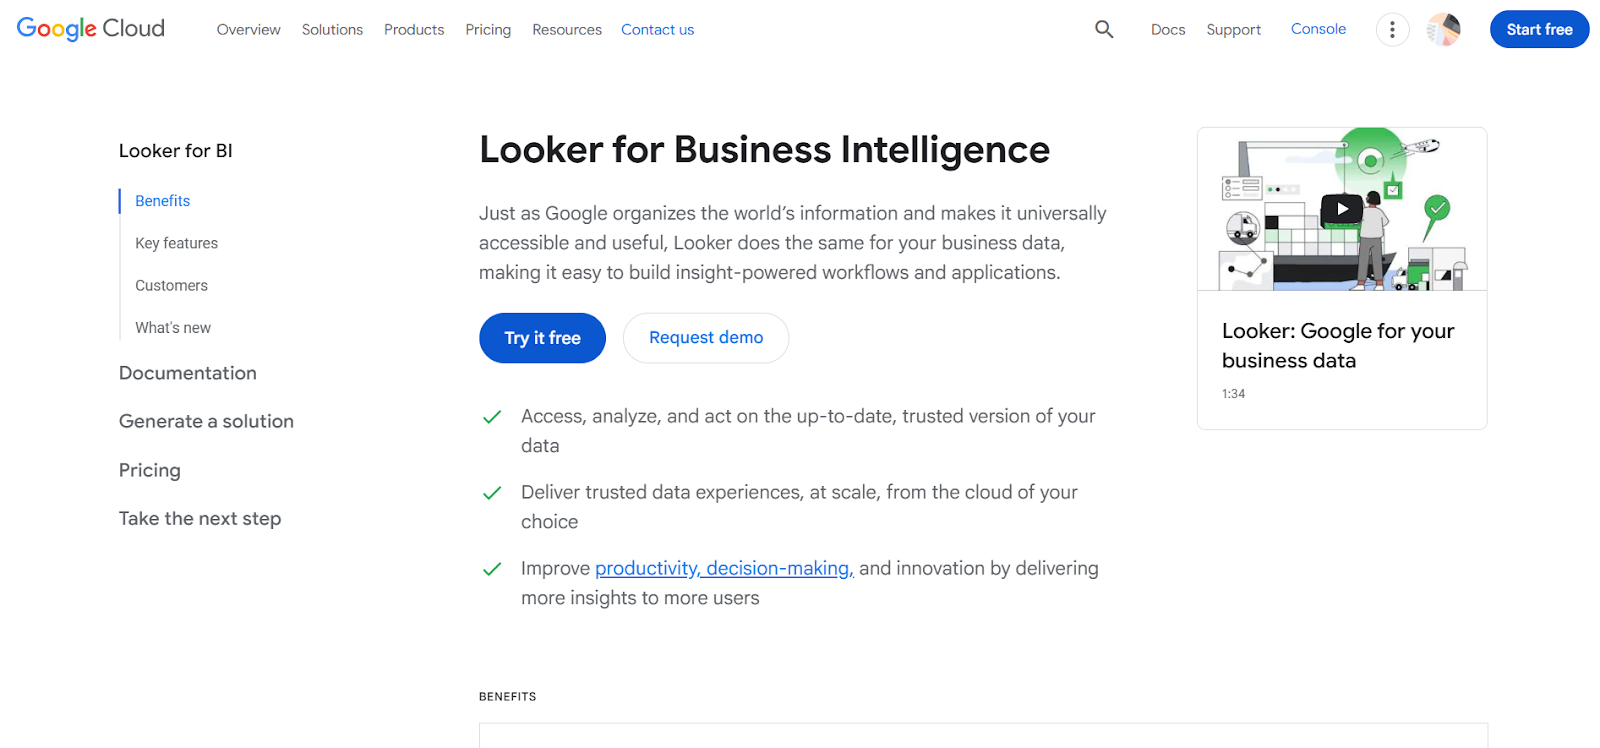1600x748 pixels.
Task: Go to the Console
Action: (1317, 29)
